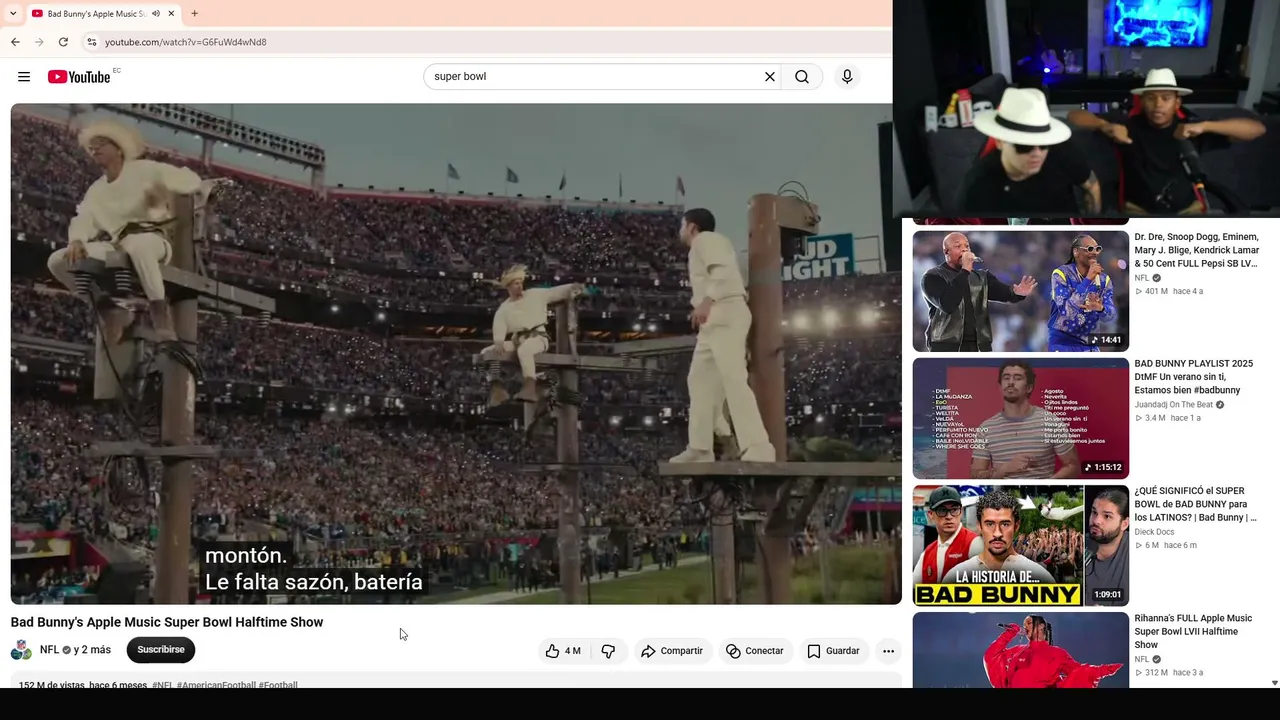Viewport: 1280px width, 720px height.
Task: Open the YouTube guide hamburger menu
Action: (24, 77)
